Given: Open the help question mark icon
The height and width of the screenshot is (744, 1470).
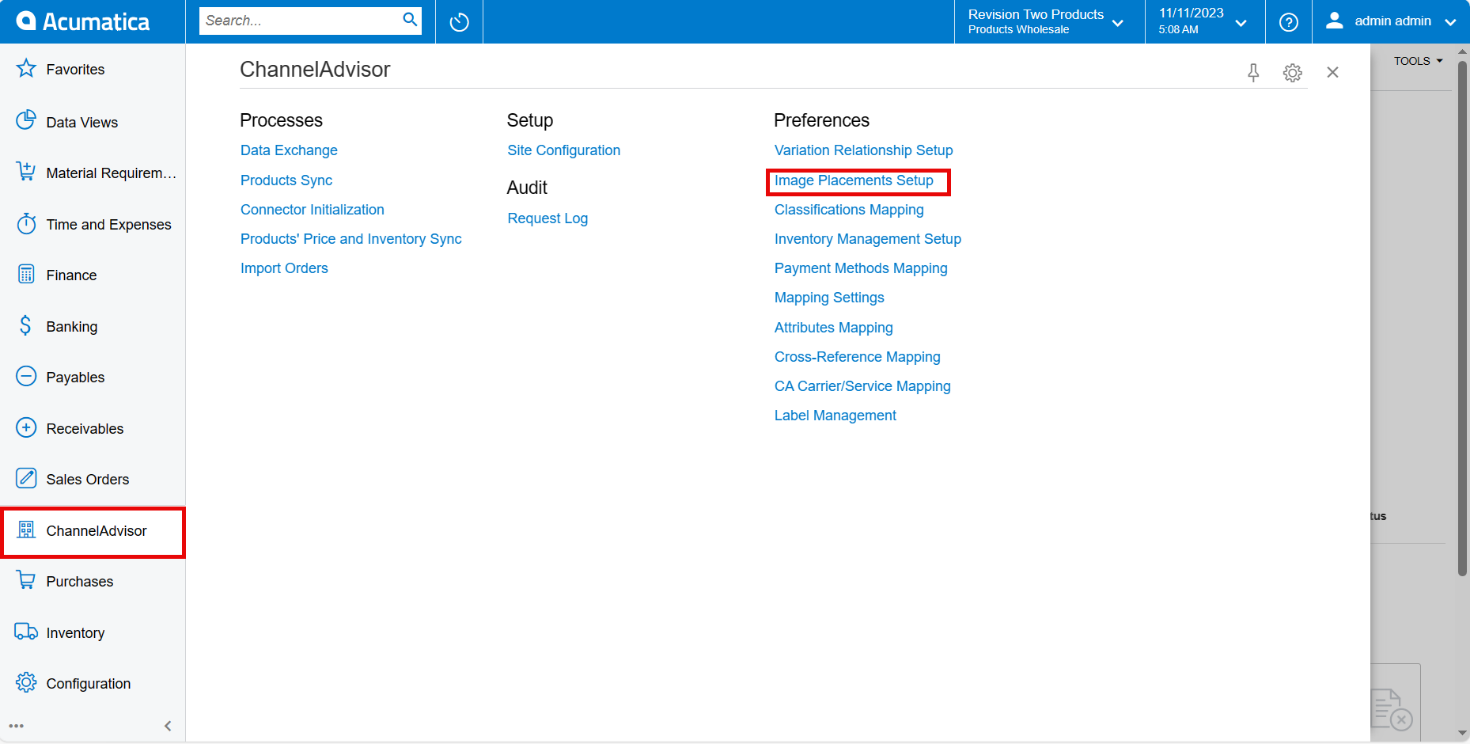Looking at the screenshot, I should pos(1289,22).
